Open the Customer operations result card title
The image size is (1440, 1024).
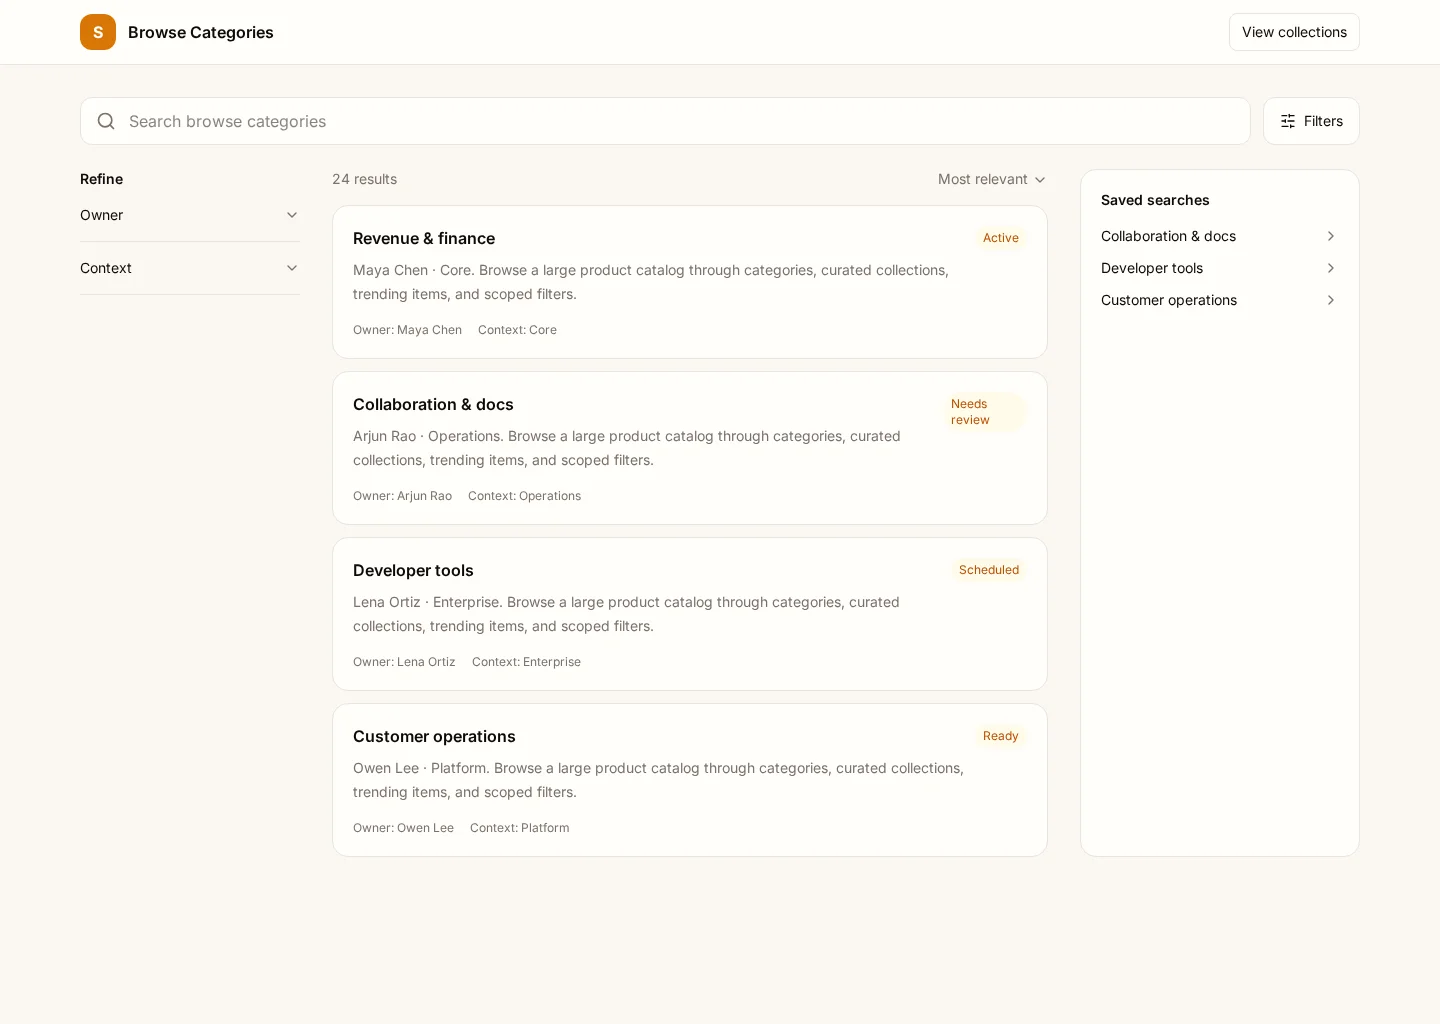click(x=434, y=736)
